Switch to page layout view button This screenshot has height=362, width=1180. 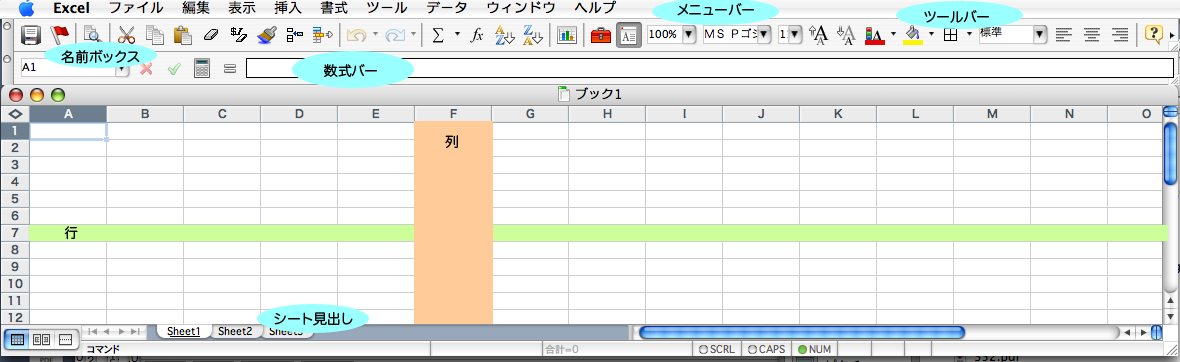click(x=41, y=339)
